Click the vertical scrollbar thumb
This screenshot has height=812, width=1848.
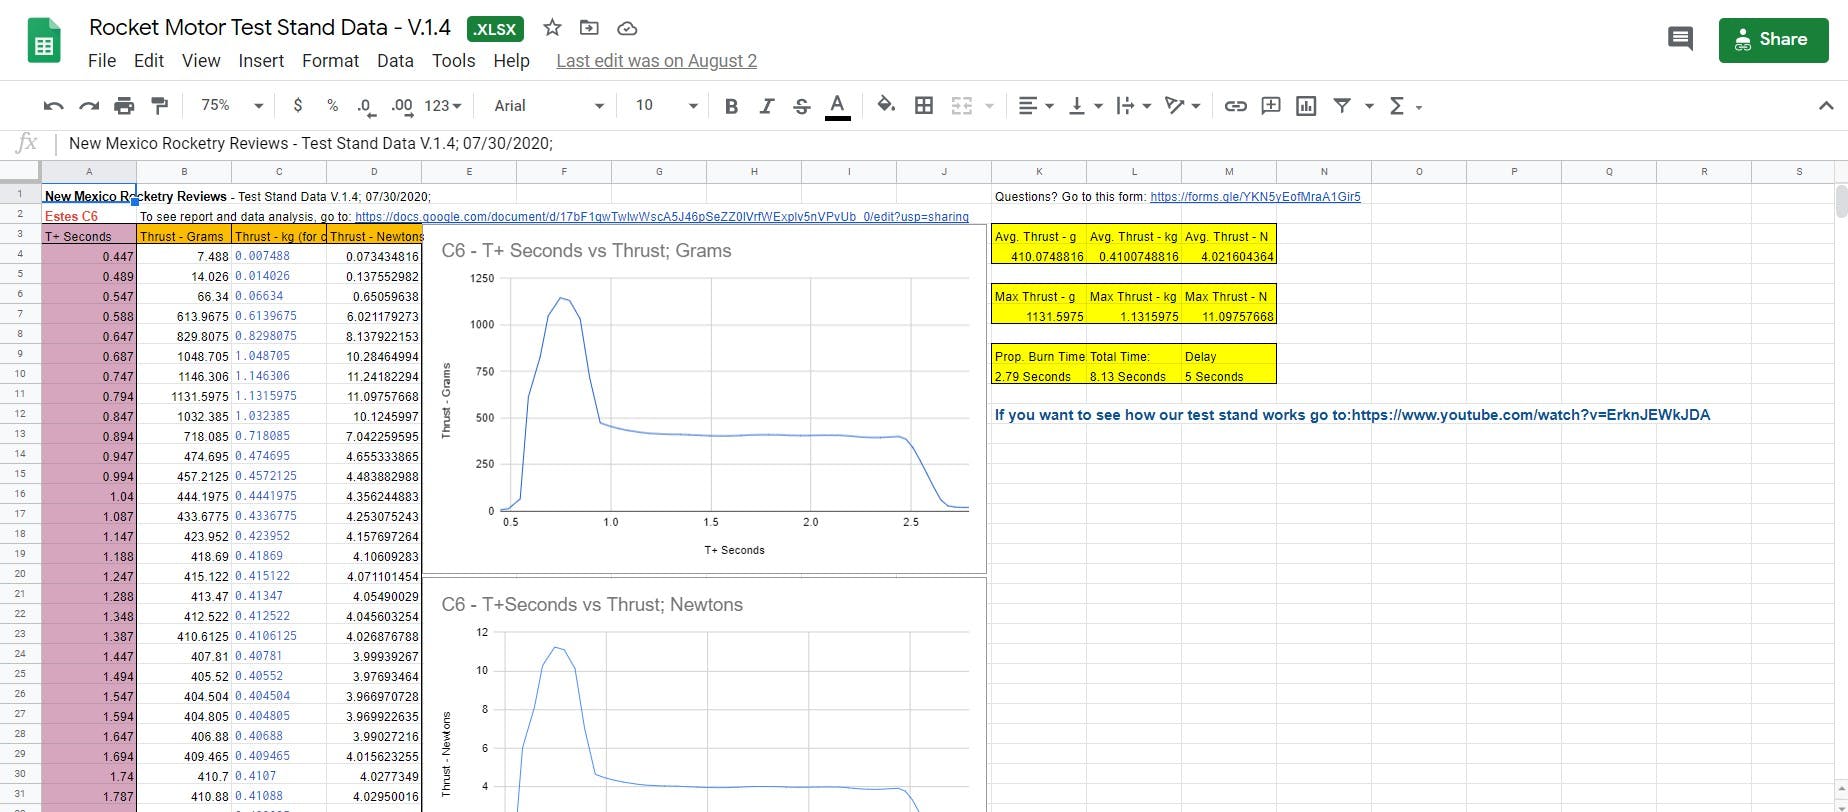(1841, 201)
